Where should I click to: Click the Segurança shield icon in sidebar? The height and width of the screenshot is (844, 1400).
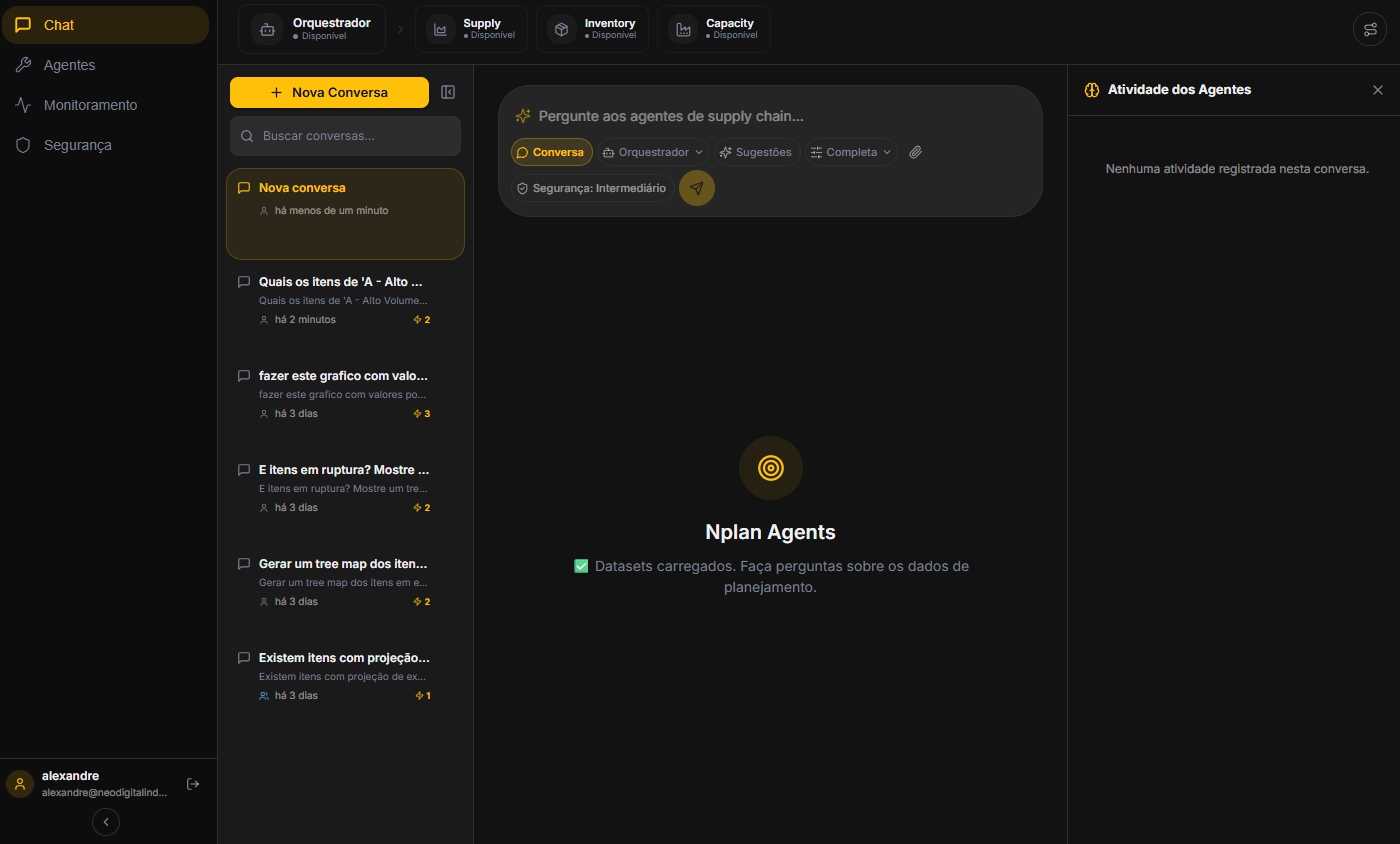23,145
